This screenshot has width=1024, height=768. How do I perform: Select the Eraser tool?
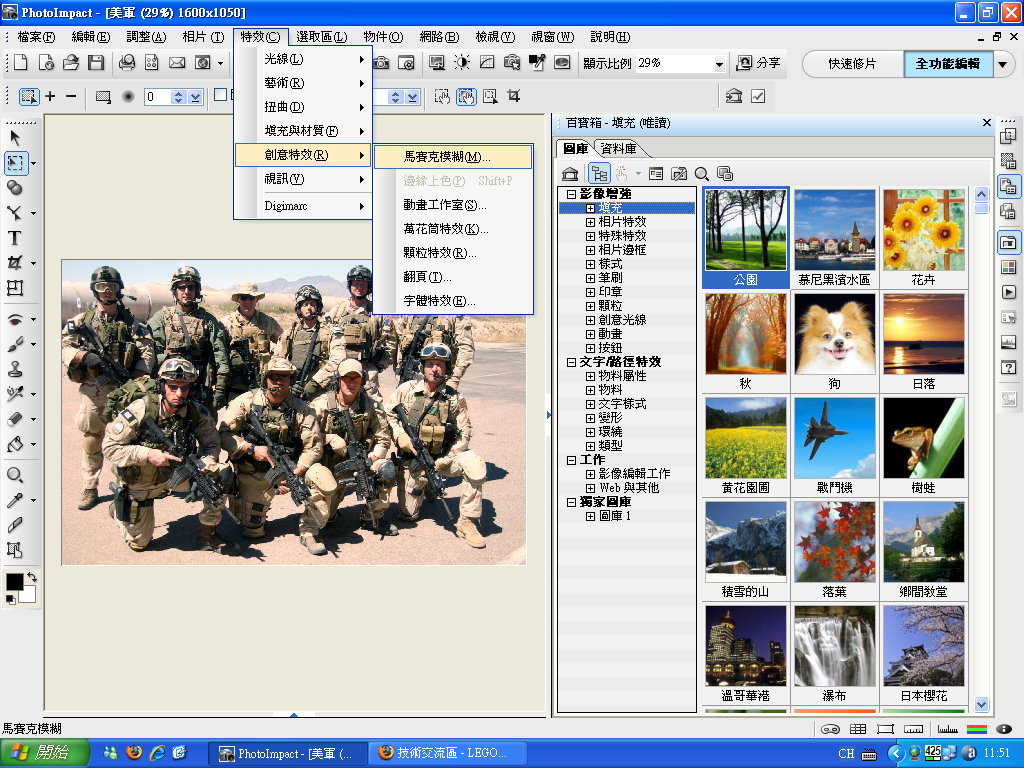pyautogui.click(x=14, y=419)
